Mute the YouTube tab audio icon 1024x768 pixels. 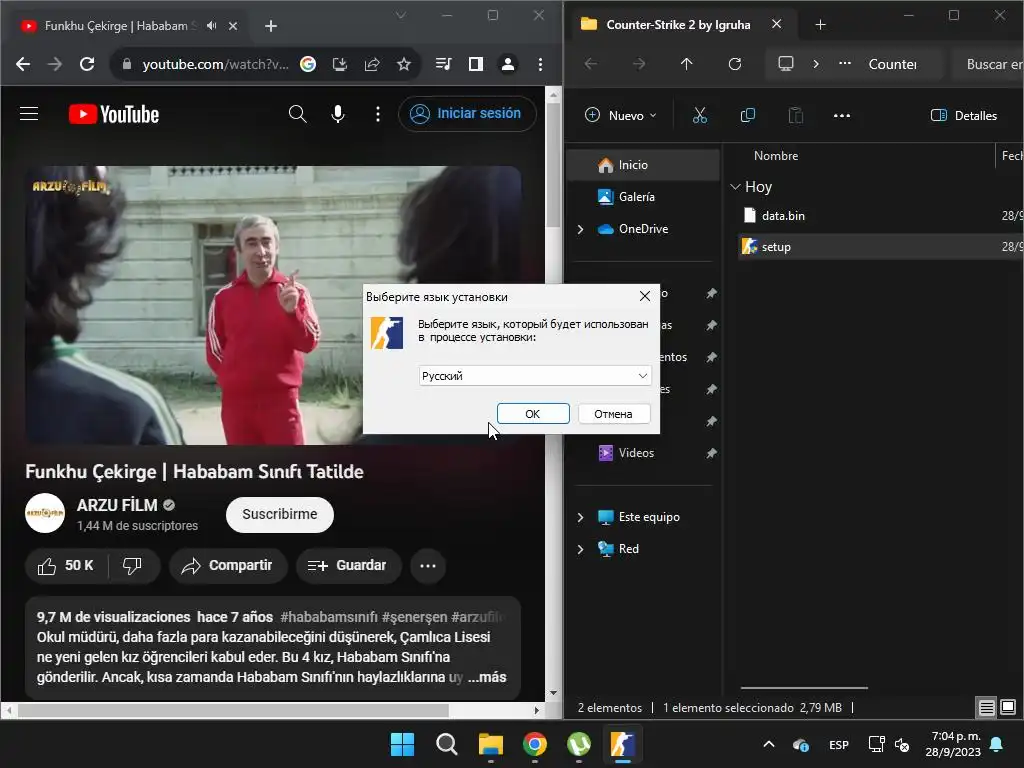click(x=212, y=25)
